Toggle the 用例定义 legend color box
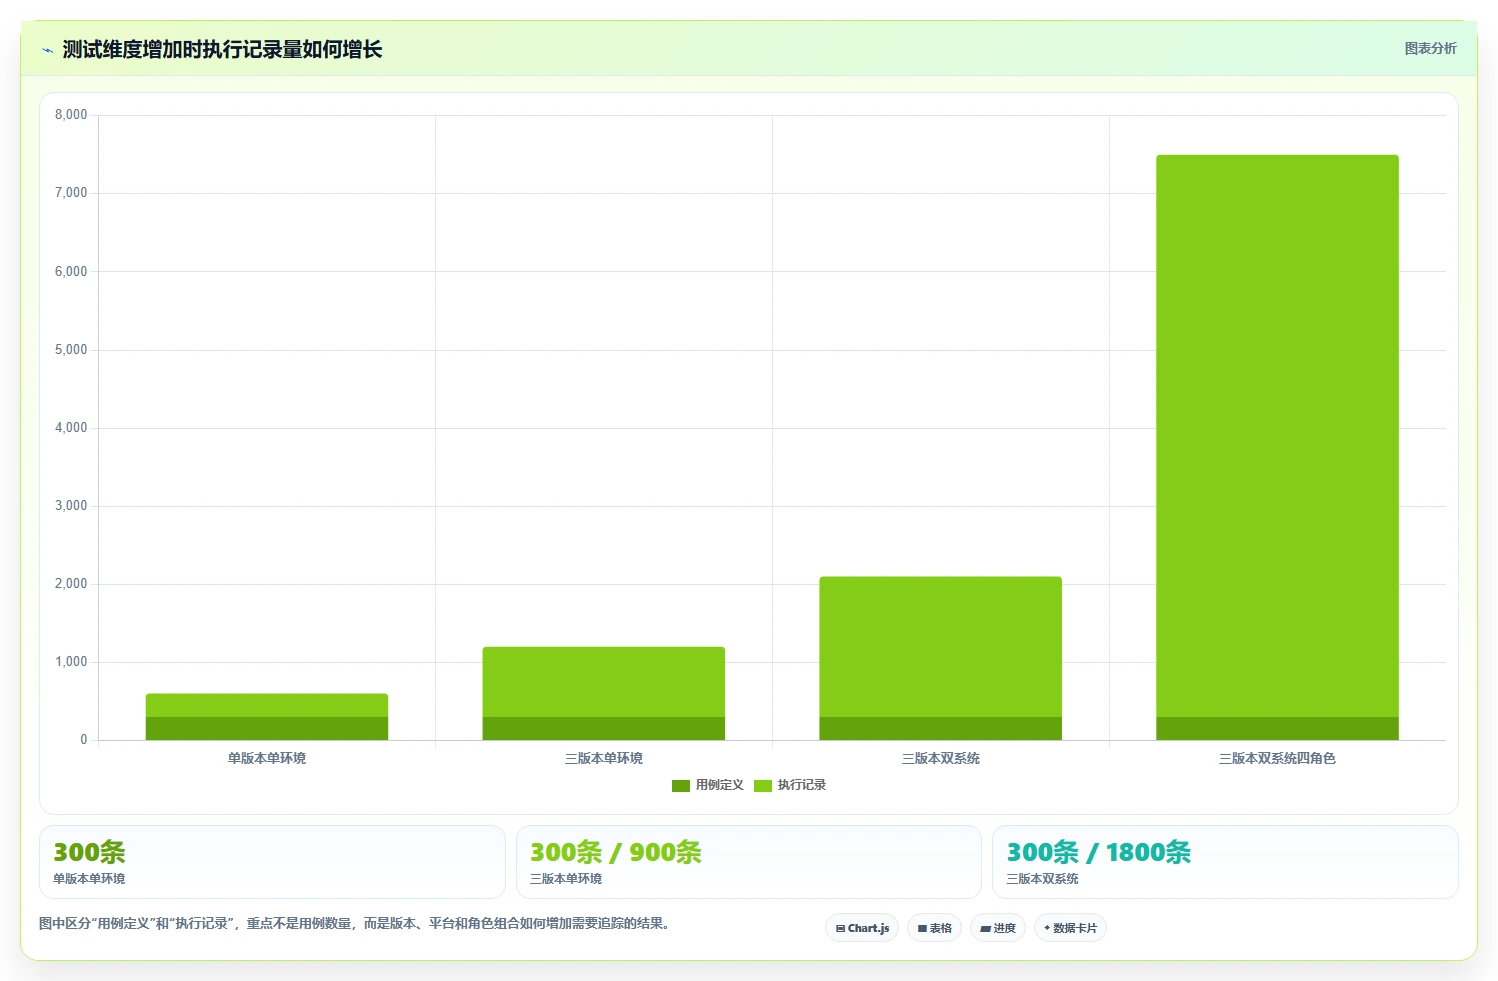This screenshot has width=1498, height=981. tap(681, 786)
